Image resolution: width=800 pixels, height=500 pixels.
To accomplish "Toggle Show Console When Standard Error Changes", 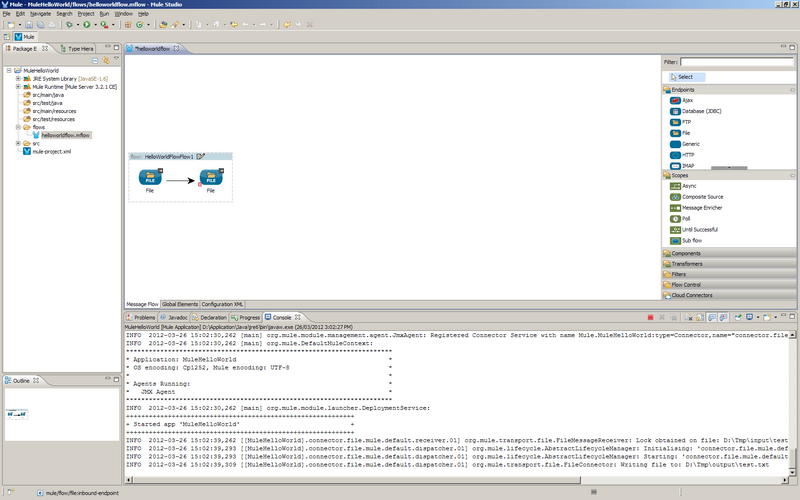I will [723, 317].
